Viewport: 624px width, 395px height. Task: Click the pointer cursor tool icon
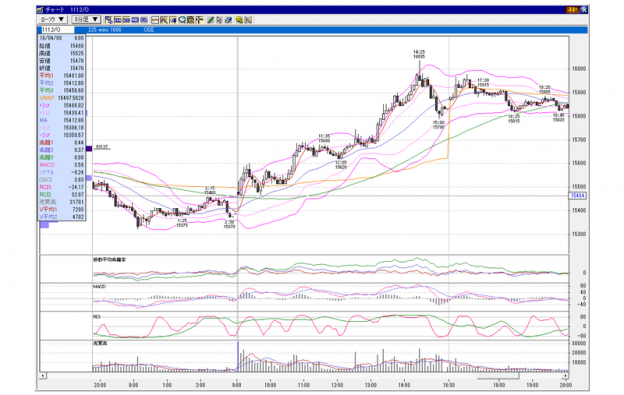pos(219,19)
